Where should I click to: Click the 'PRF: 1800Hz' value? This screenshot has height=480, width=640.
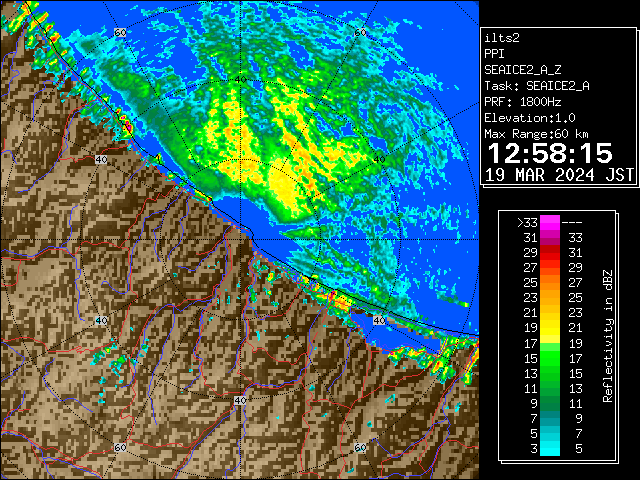pyautogui.click(x=523, y=102)
